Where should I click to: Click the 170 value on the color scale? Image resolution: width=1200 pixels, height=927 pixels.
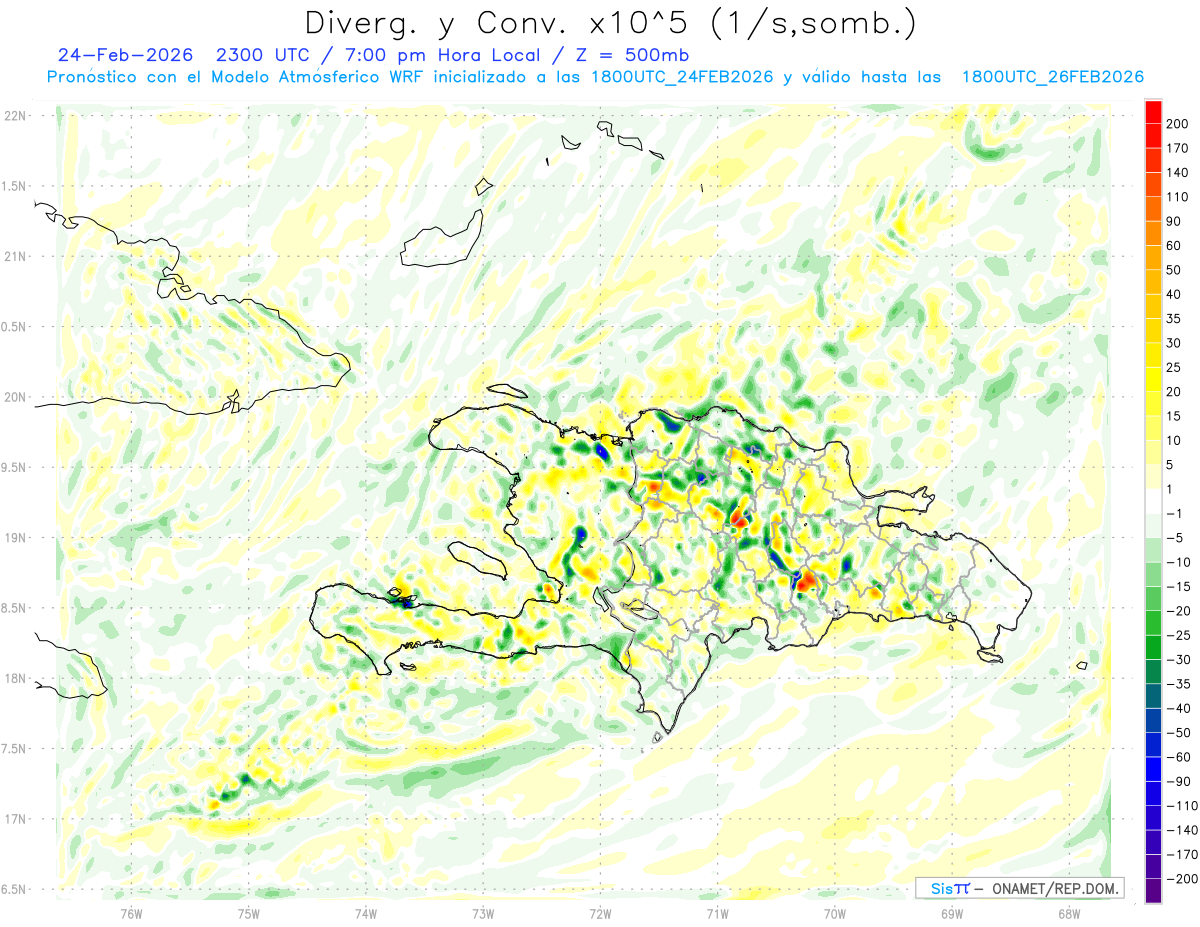tap(1179, 148)
